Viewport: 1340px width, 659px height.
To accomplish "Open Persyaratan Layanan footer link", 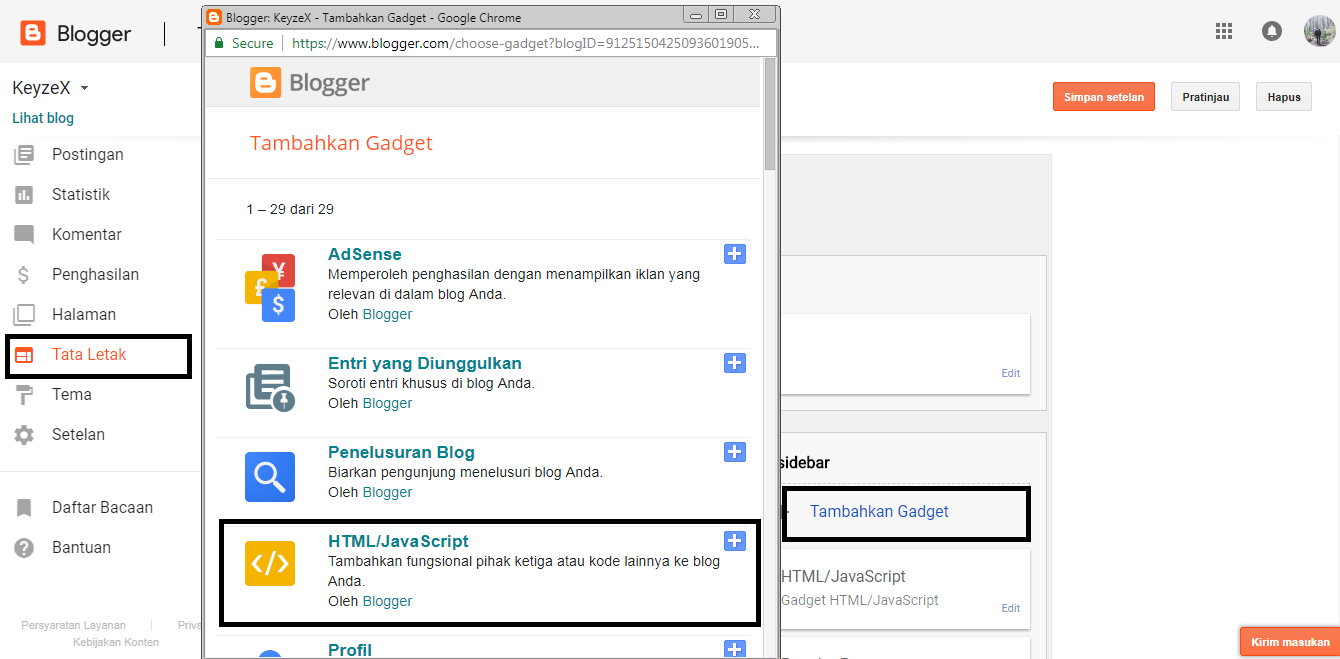I will (x=73, y=625).
